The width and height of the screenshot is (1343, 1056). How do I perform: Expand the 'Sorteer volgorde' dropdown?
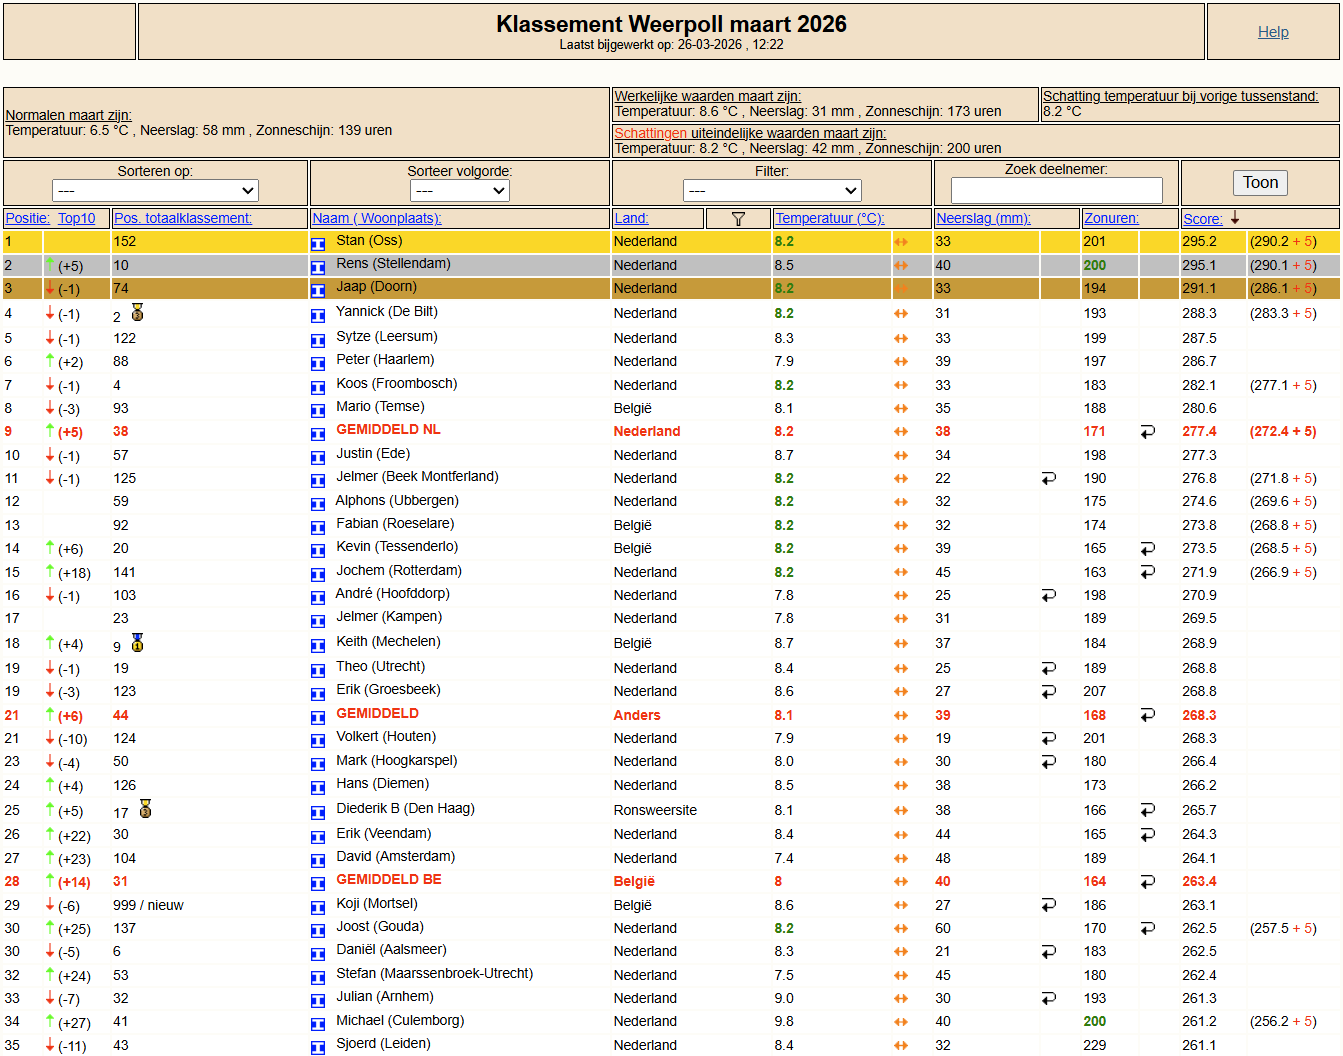(459, 190)
